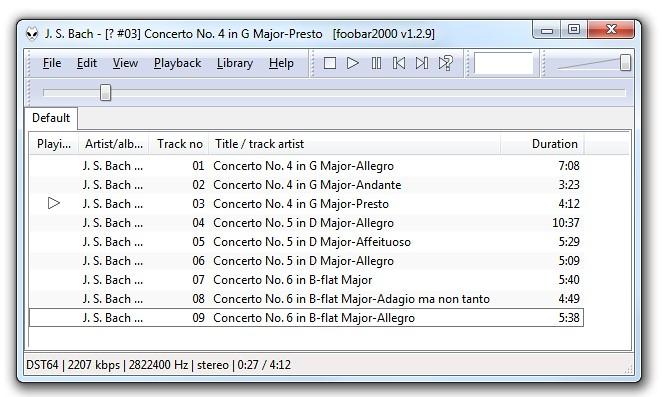Click the Stop playback button

(x=330, y=63)
